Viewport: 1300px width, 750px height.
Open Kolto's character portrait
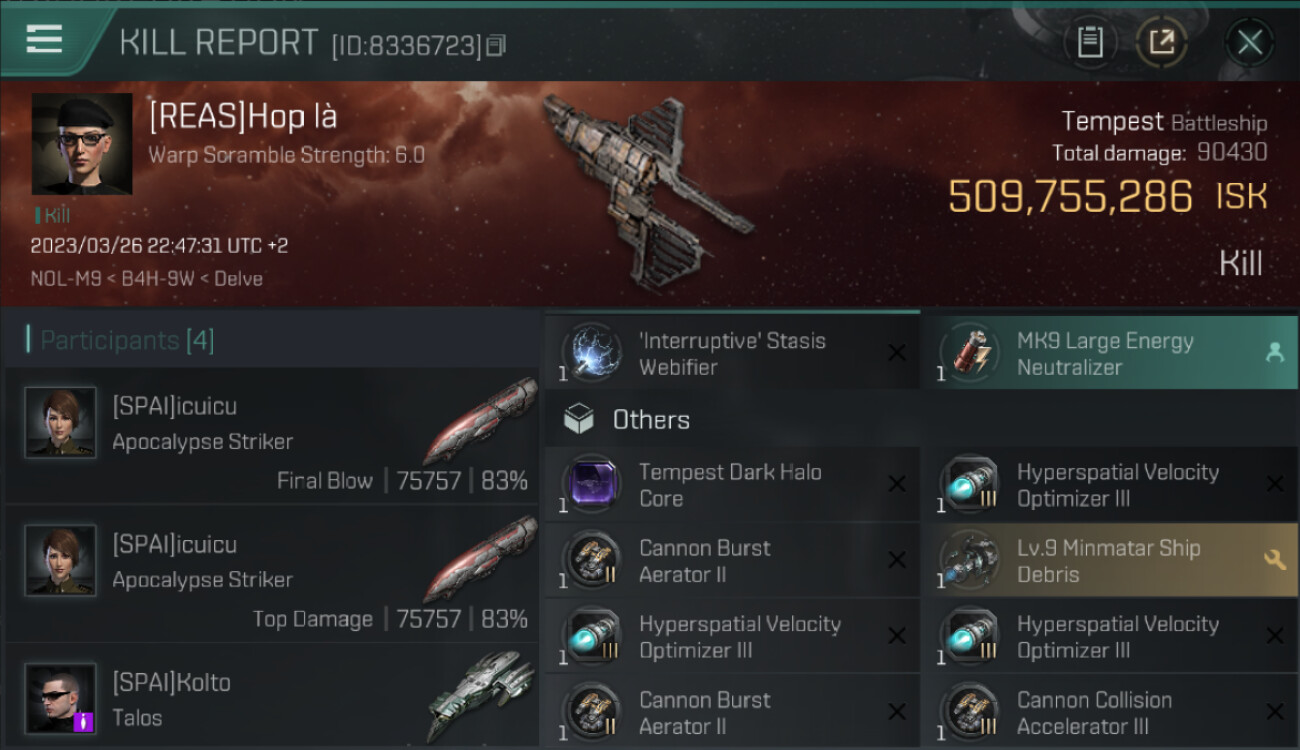(x=60, y=697)
